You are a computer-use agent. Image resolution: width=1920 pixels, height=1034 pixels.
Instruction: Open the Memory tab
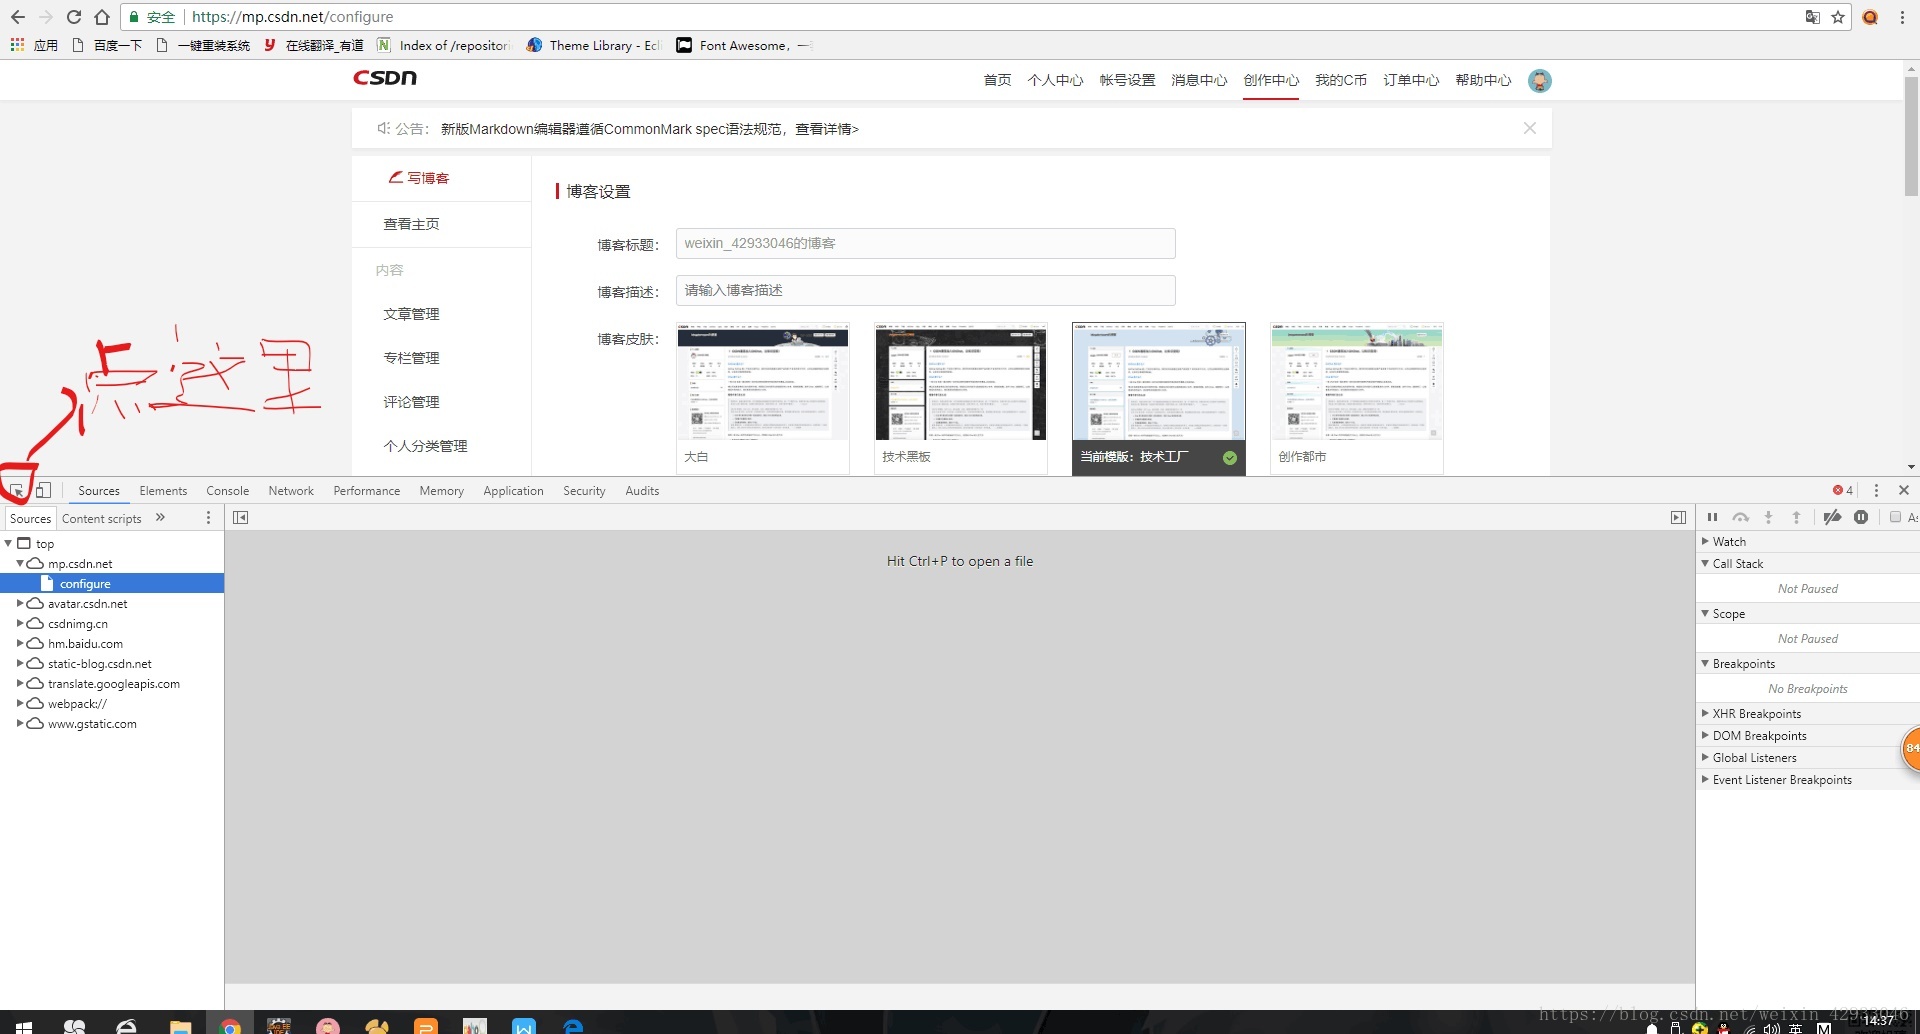(441, 491)
